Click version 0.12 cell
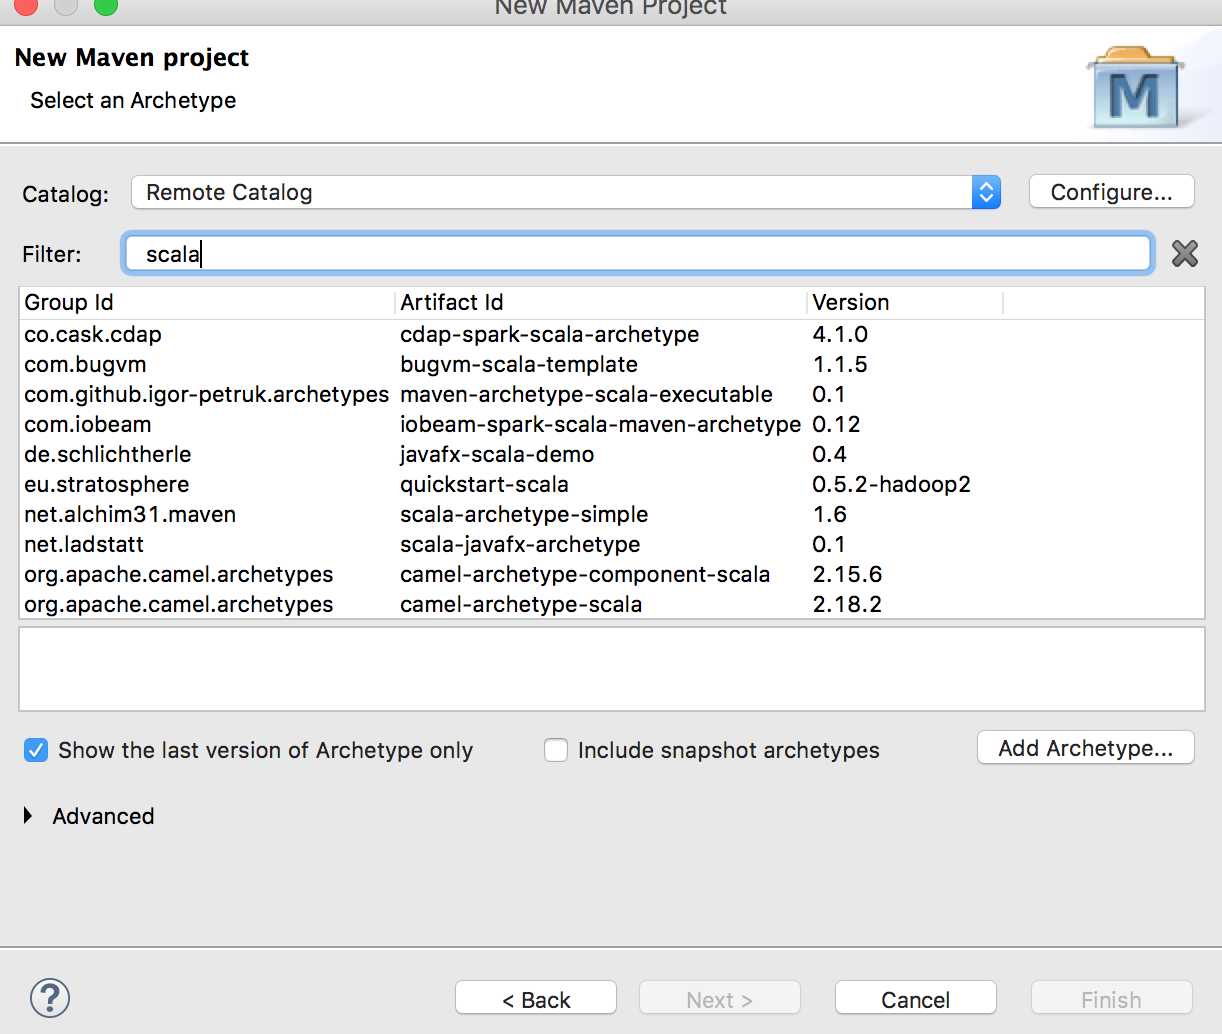The width and height of the screenshot is (1222, 1034). (836, 424)
